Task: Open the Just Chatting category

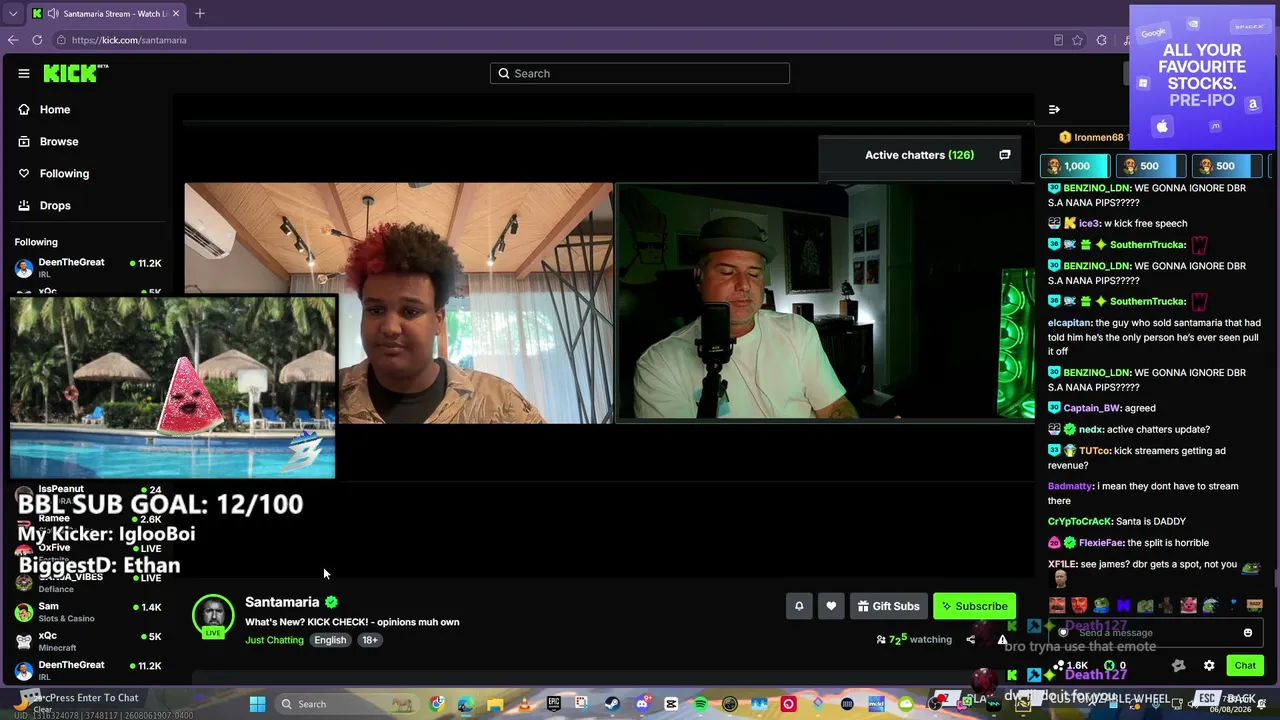Action: click(x=274, y=640)
